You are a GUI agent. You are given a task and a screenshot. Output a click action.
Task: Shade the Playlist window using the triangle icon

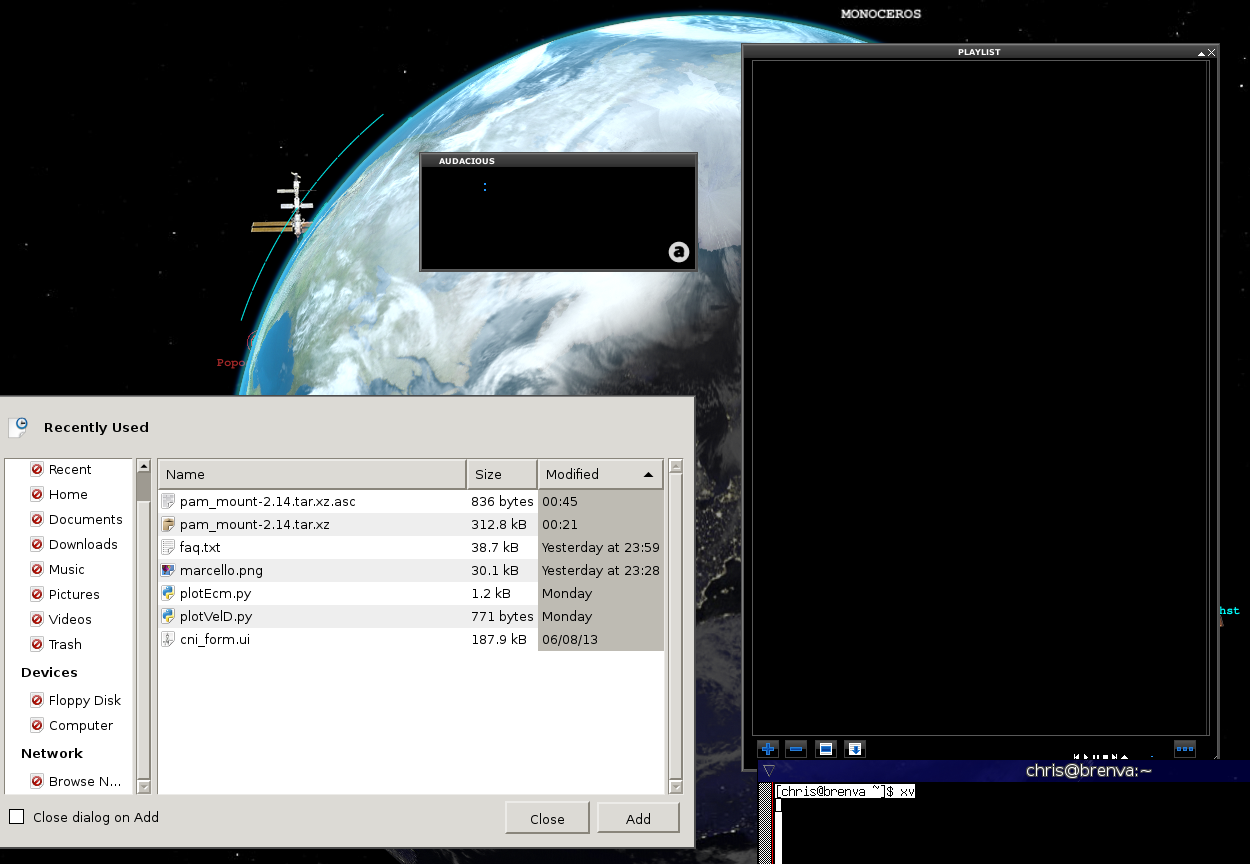click(x=1201, y=52)
